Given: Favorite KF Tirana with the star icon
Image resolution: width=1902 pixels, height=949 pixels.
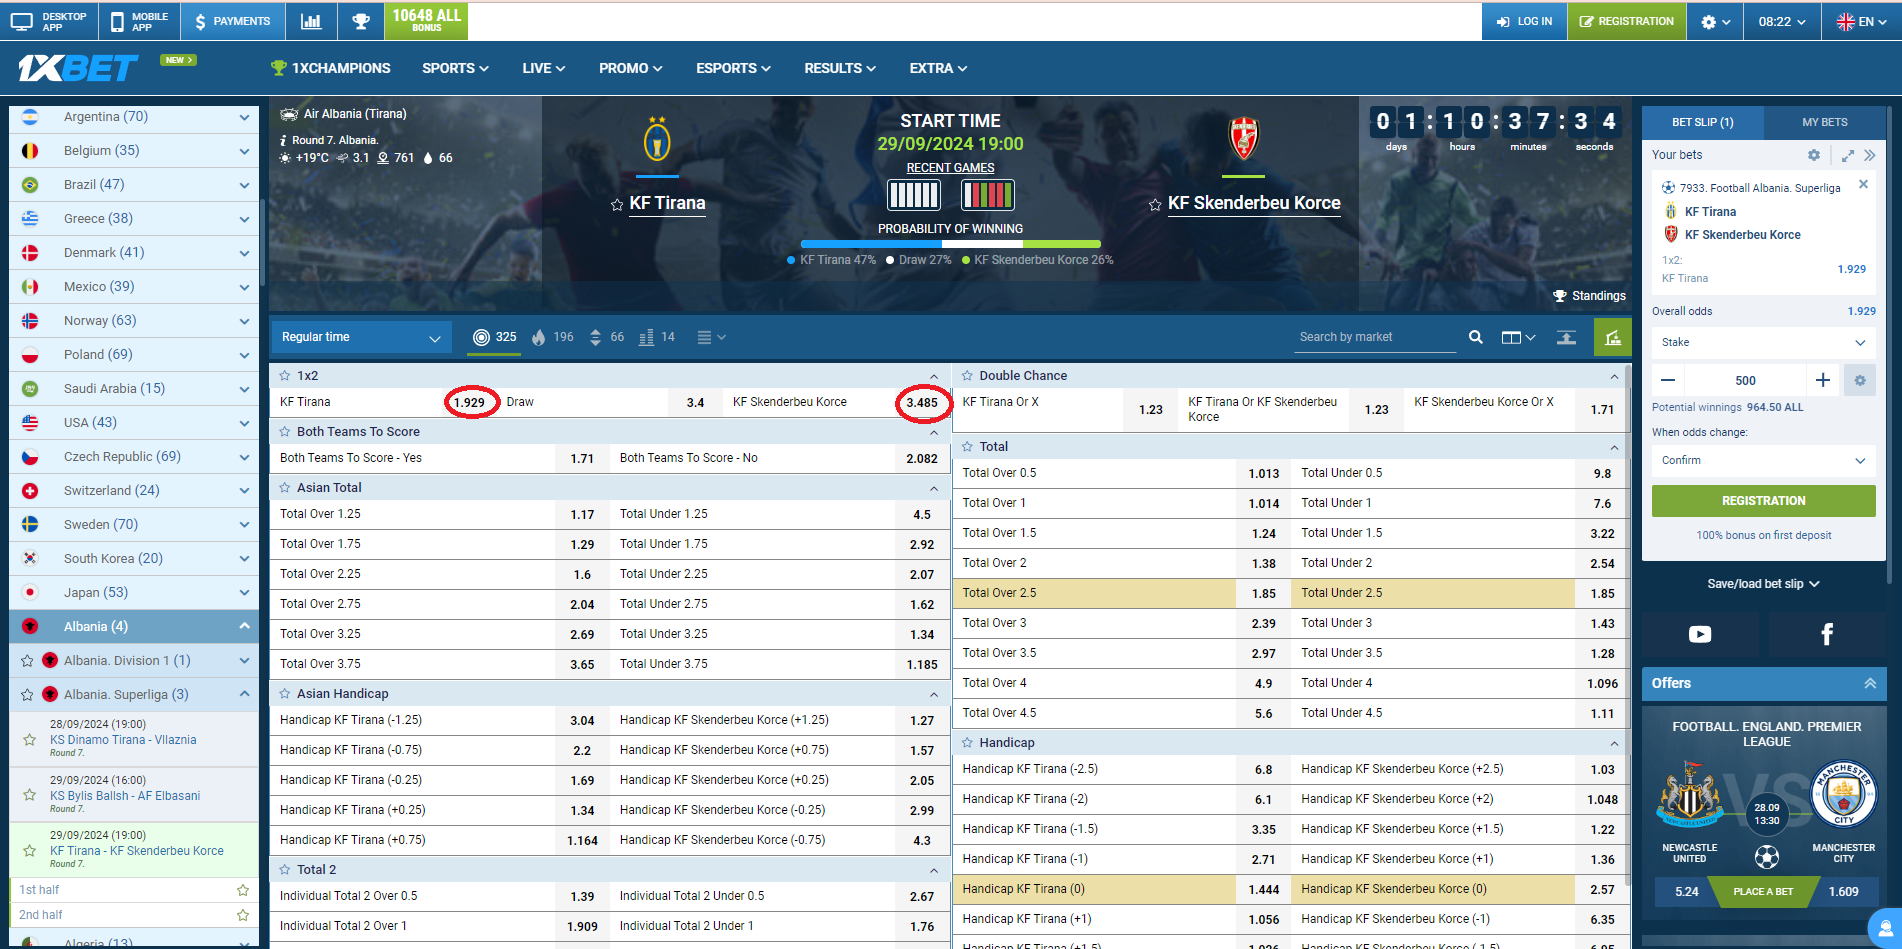Looking at the screenshot, I should [617, 205].
